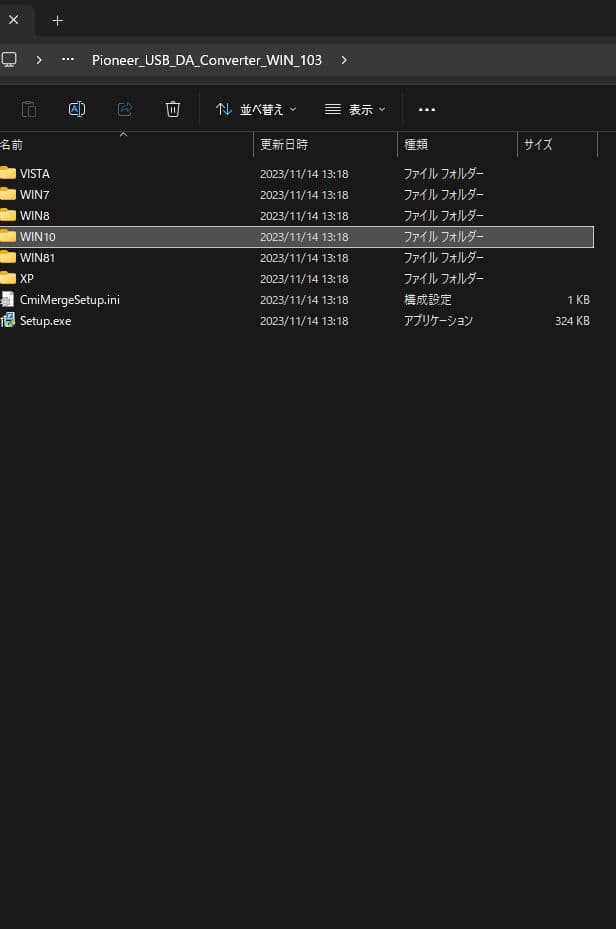Click the Paste clipboard icon in toolbar
Image resolution: width=616 pixels, height=929 pixels.
[x=29, y=109]
